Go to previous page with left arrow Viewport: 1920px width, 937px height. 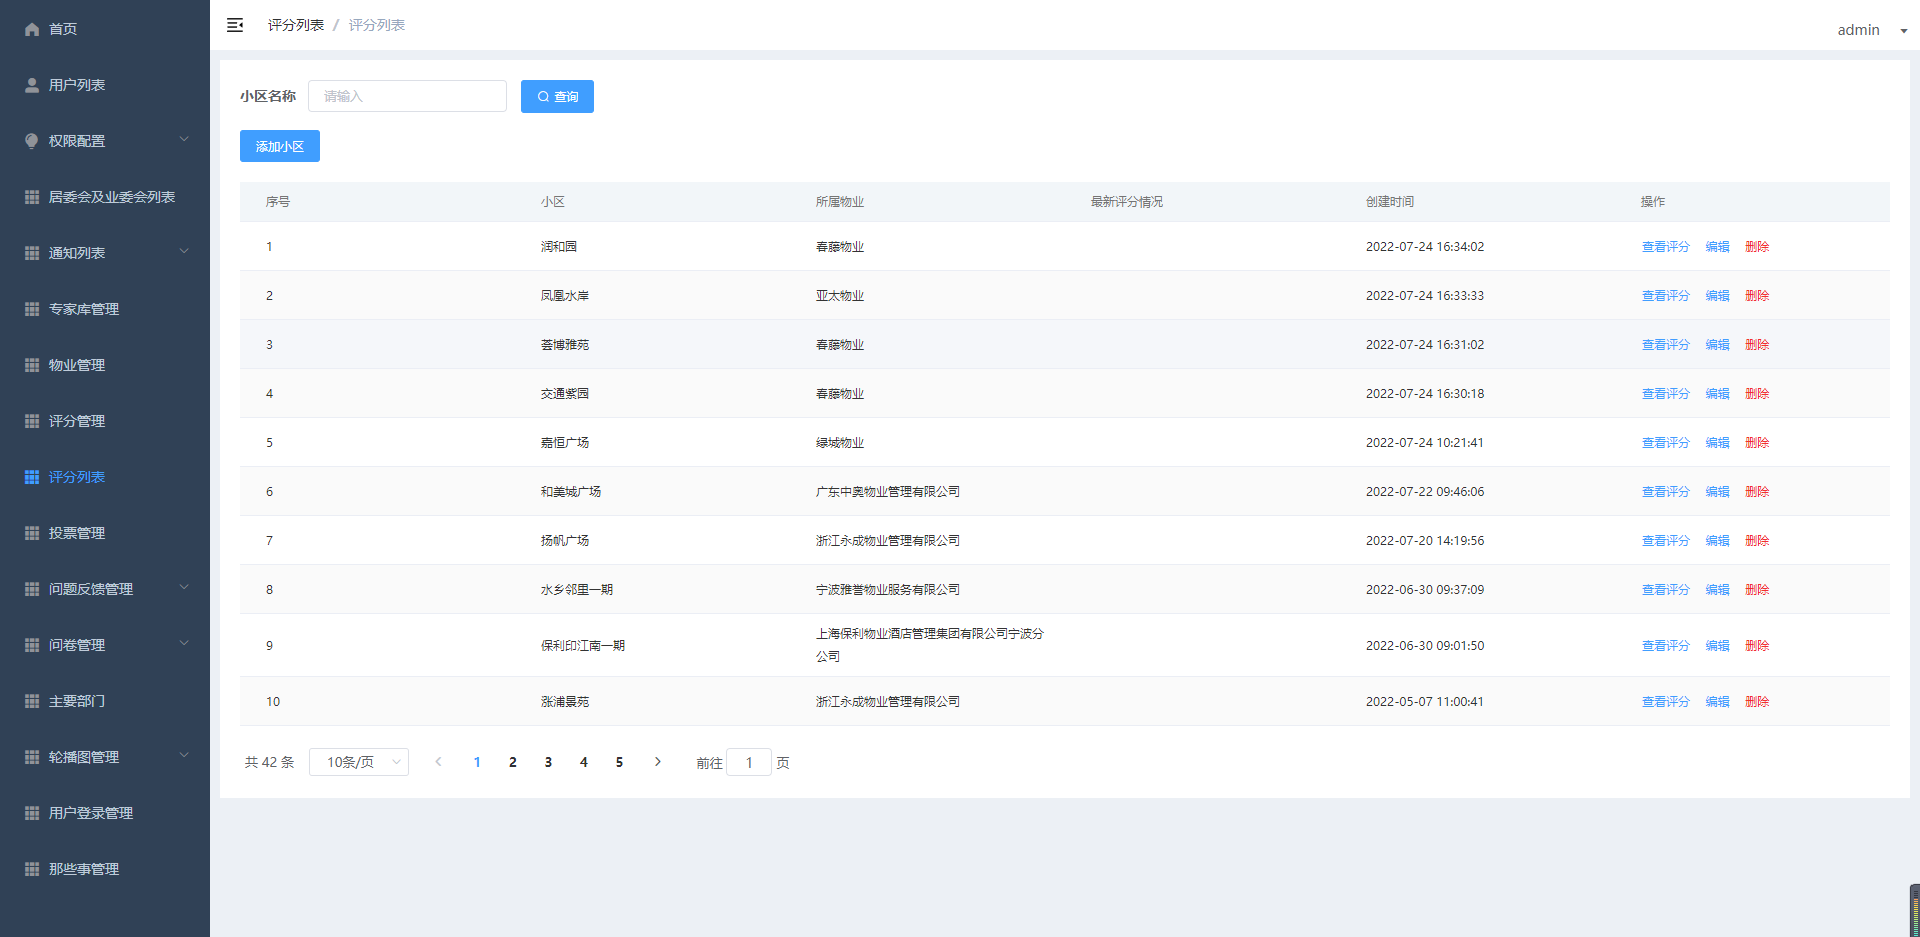[x=438, y=762]
